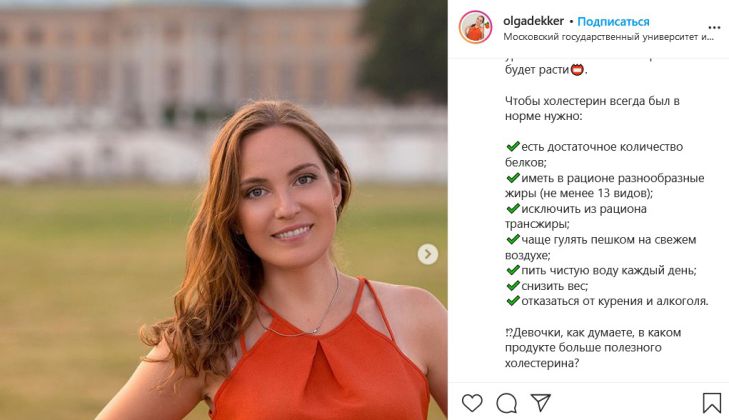The width and height of the screenshot is (729, 420).
Task: Click checkmark beside 'пить чистую воду' line
Action: 513,270
